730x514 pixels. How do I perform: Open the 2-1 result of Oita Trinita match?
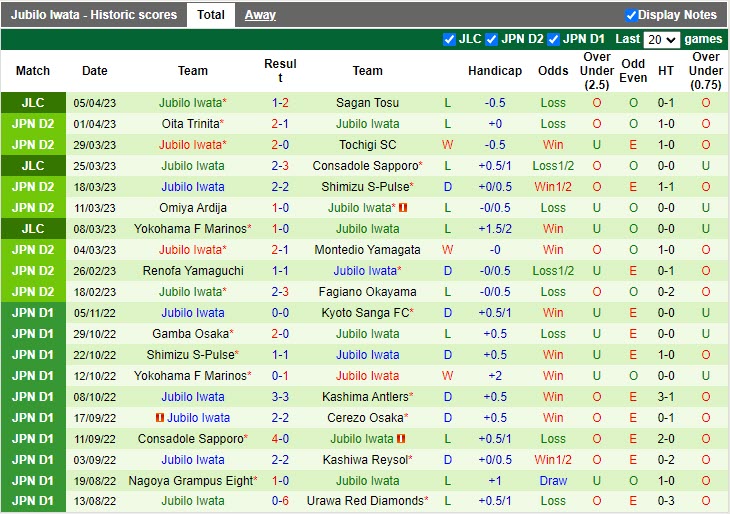pos(280,124)
